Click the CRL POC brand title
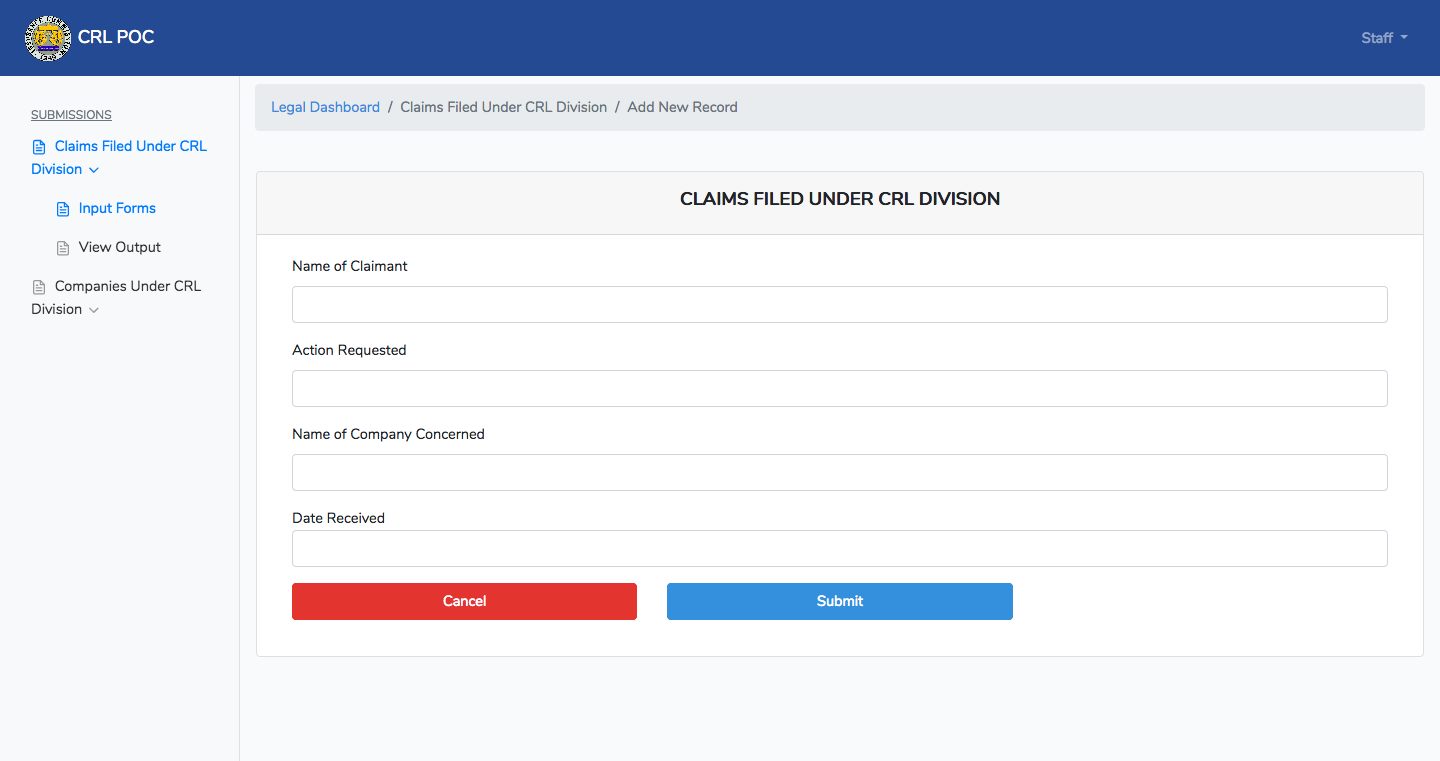This screenshot has width=1440, height=761. click(116, 38)
